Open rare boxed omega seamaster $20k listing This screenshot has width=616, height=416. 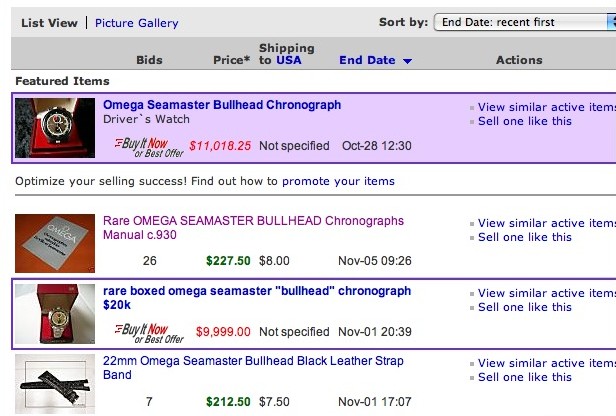[257, 298]
